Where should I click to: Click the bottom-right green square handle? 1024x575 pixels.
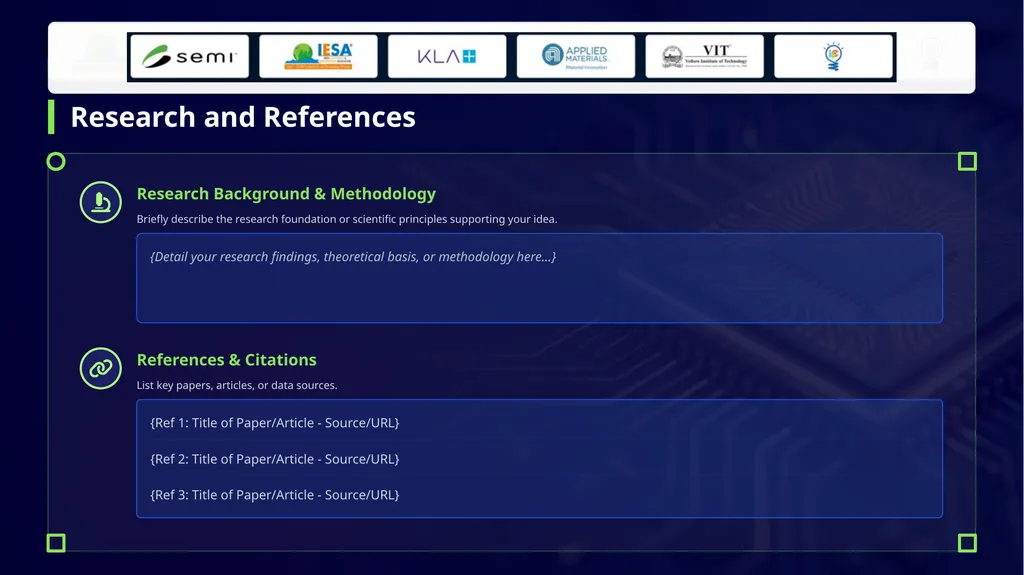[967, 543]
